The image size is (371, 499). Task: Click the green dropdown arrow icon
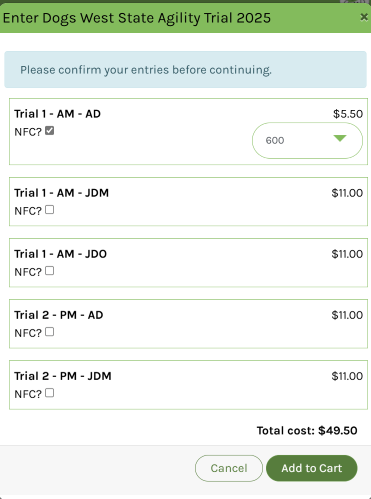pyautogui.click(x=340, y=138)
